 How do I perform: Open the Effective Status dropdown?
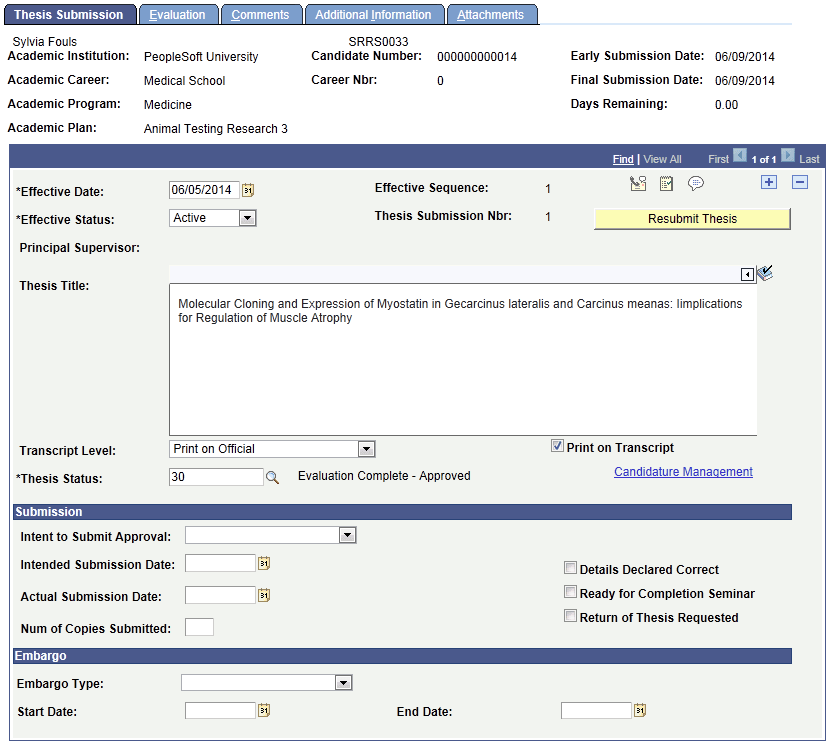click(x=247, y=218)
